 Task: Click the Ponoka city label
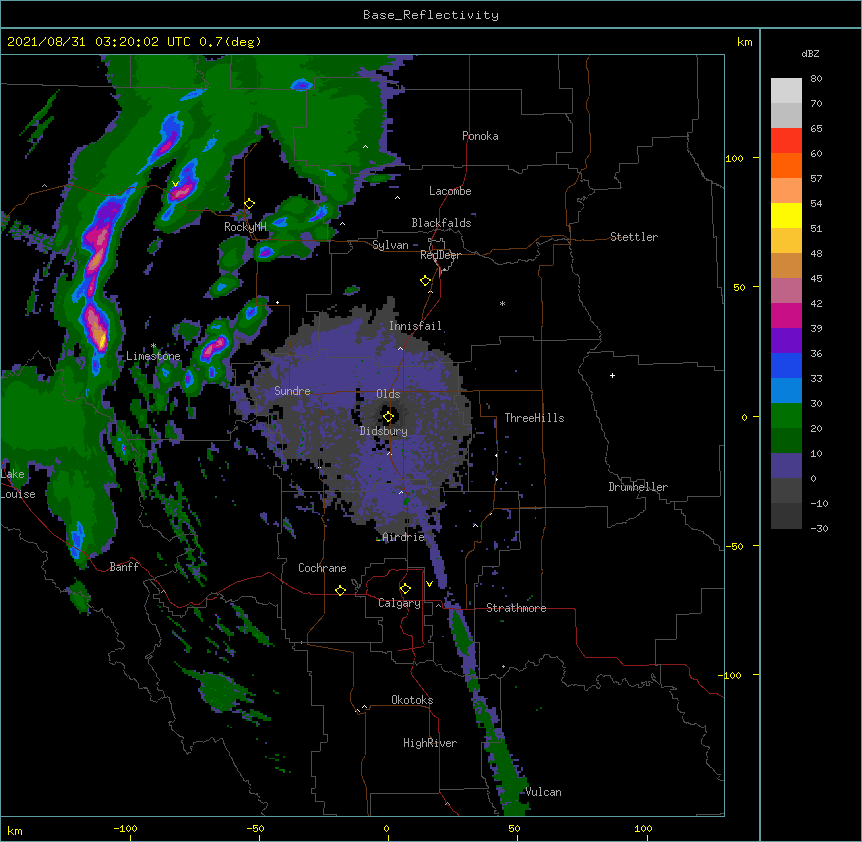coord(480,136)
